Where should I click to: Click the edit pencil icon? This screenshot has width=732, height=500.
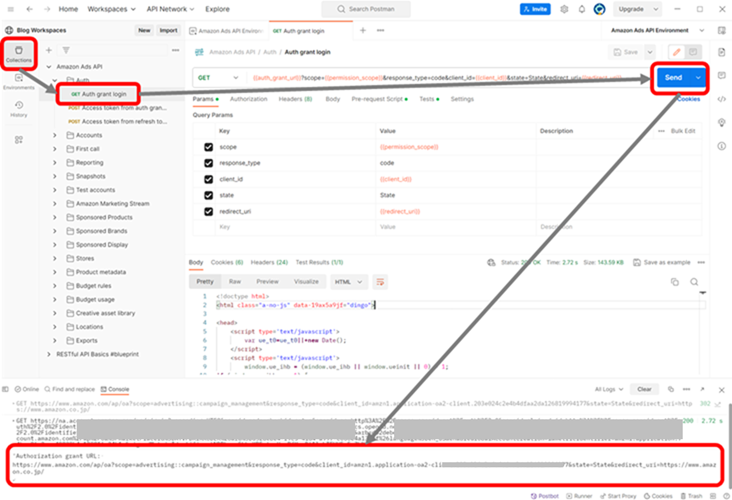pyautogui.click(x=676, y=52)
